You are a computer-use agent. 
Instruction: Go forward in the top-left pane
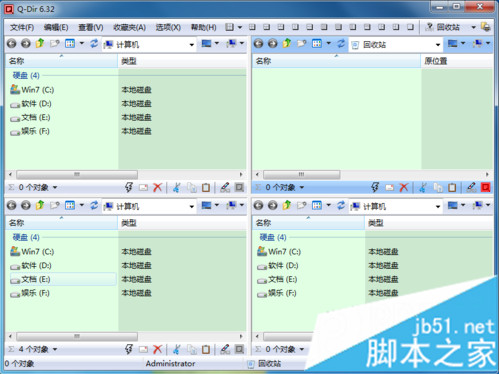(x=26, y=44)
